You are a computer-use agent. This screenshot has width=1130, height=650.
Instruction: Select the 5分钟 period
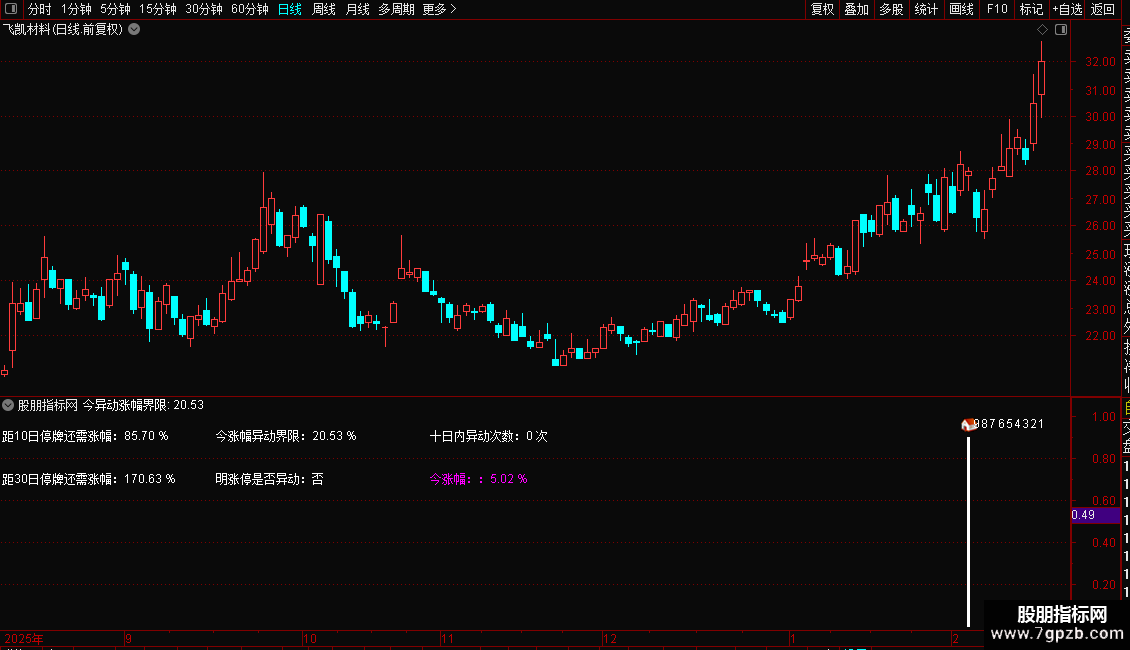coord(115,9)
